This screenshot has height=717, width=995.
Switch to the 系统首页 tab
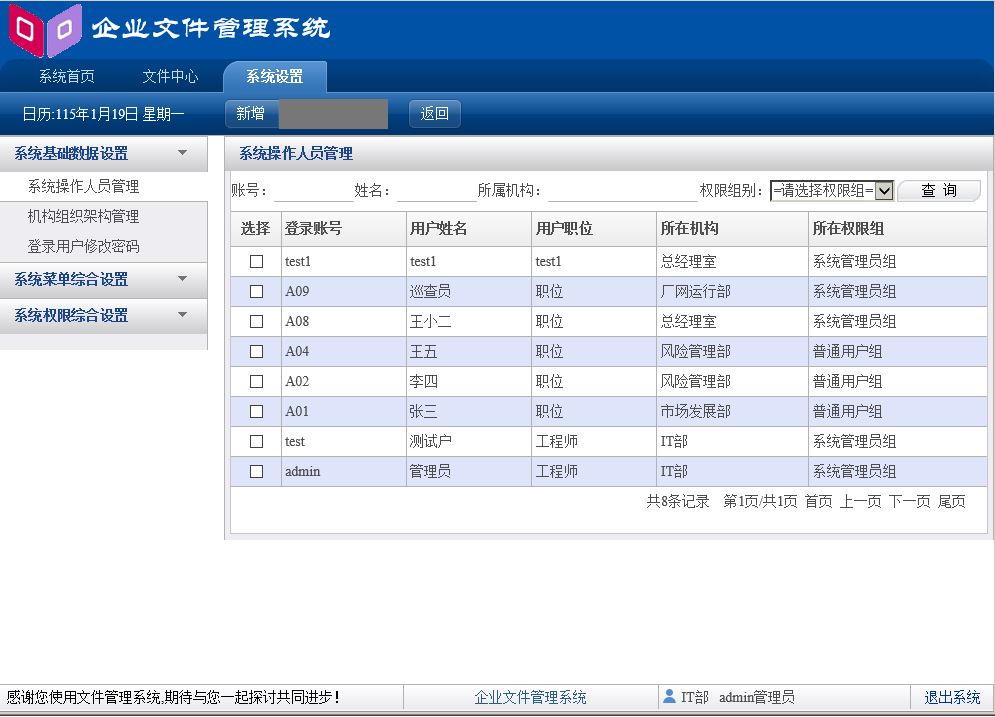(67, 77)
